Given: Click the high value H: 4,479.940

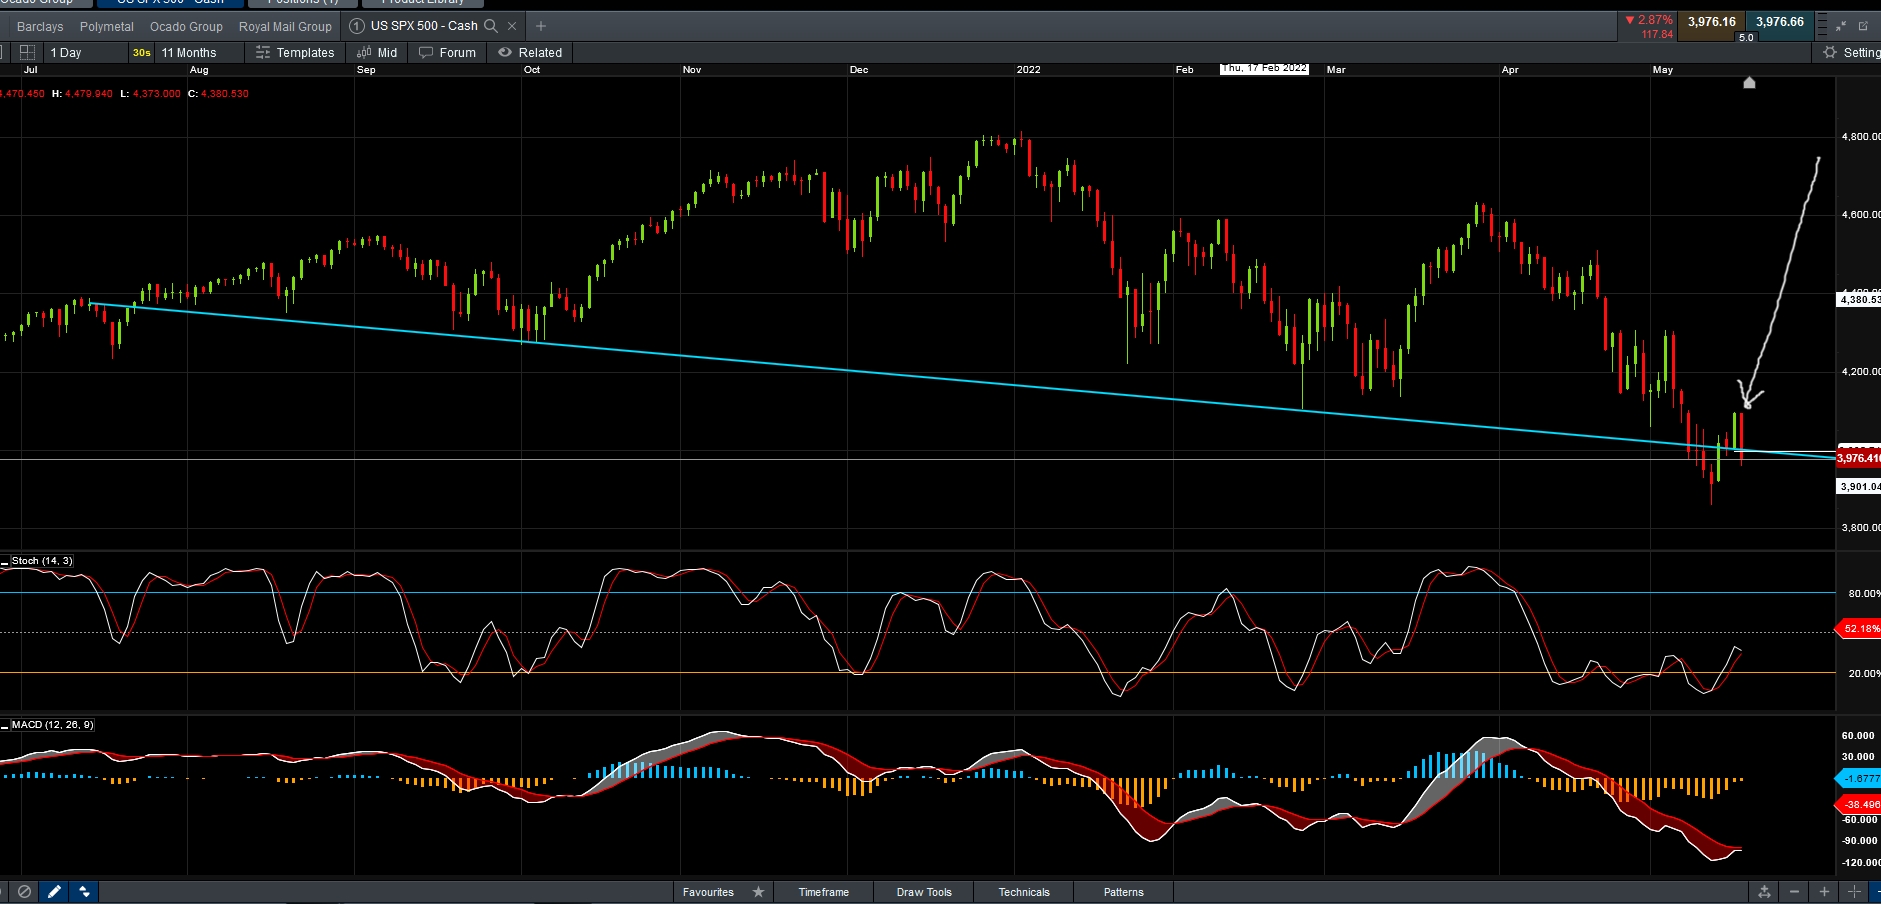Looking at the screenshot, I should coord(82,94).
